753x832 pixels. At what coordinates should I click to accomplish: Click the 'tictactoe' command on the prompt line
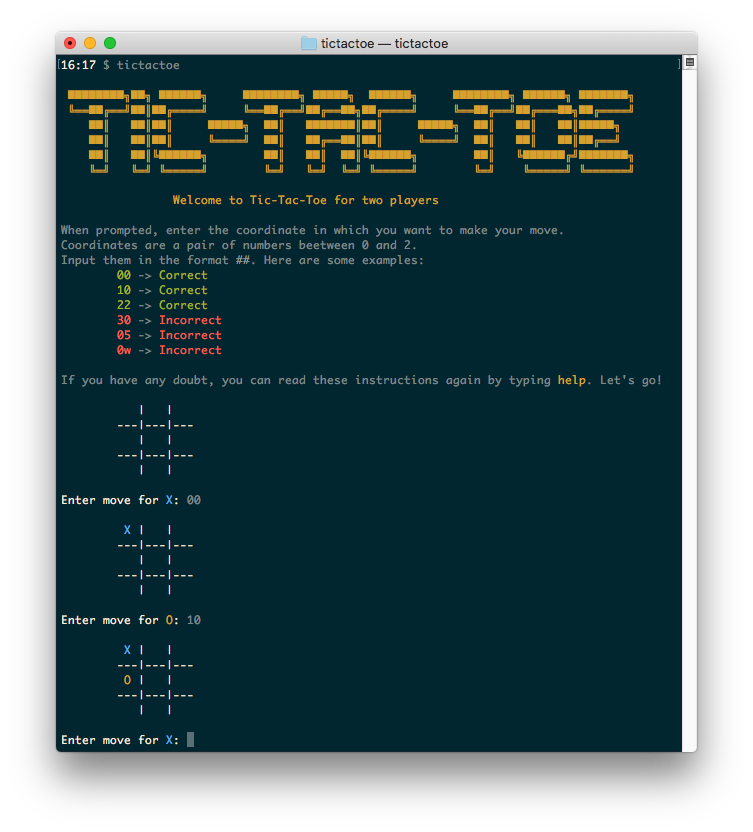click(148, 65)
